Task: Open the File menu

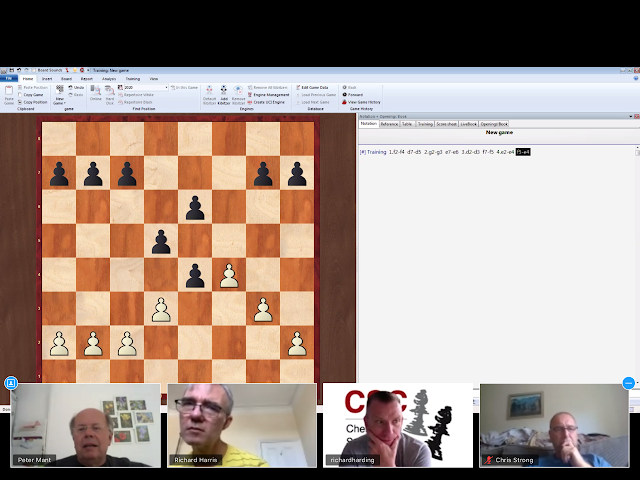Action: click(9, 78)
